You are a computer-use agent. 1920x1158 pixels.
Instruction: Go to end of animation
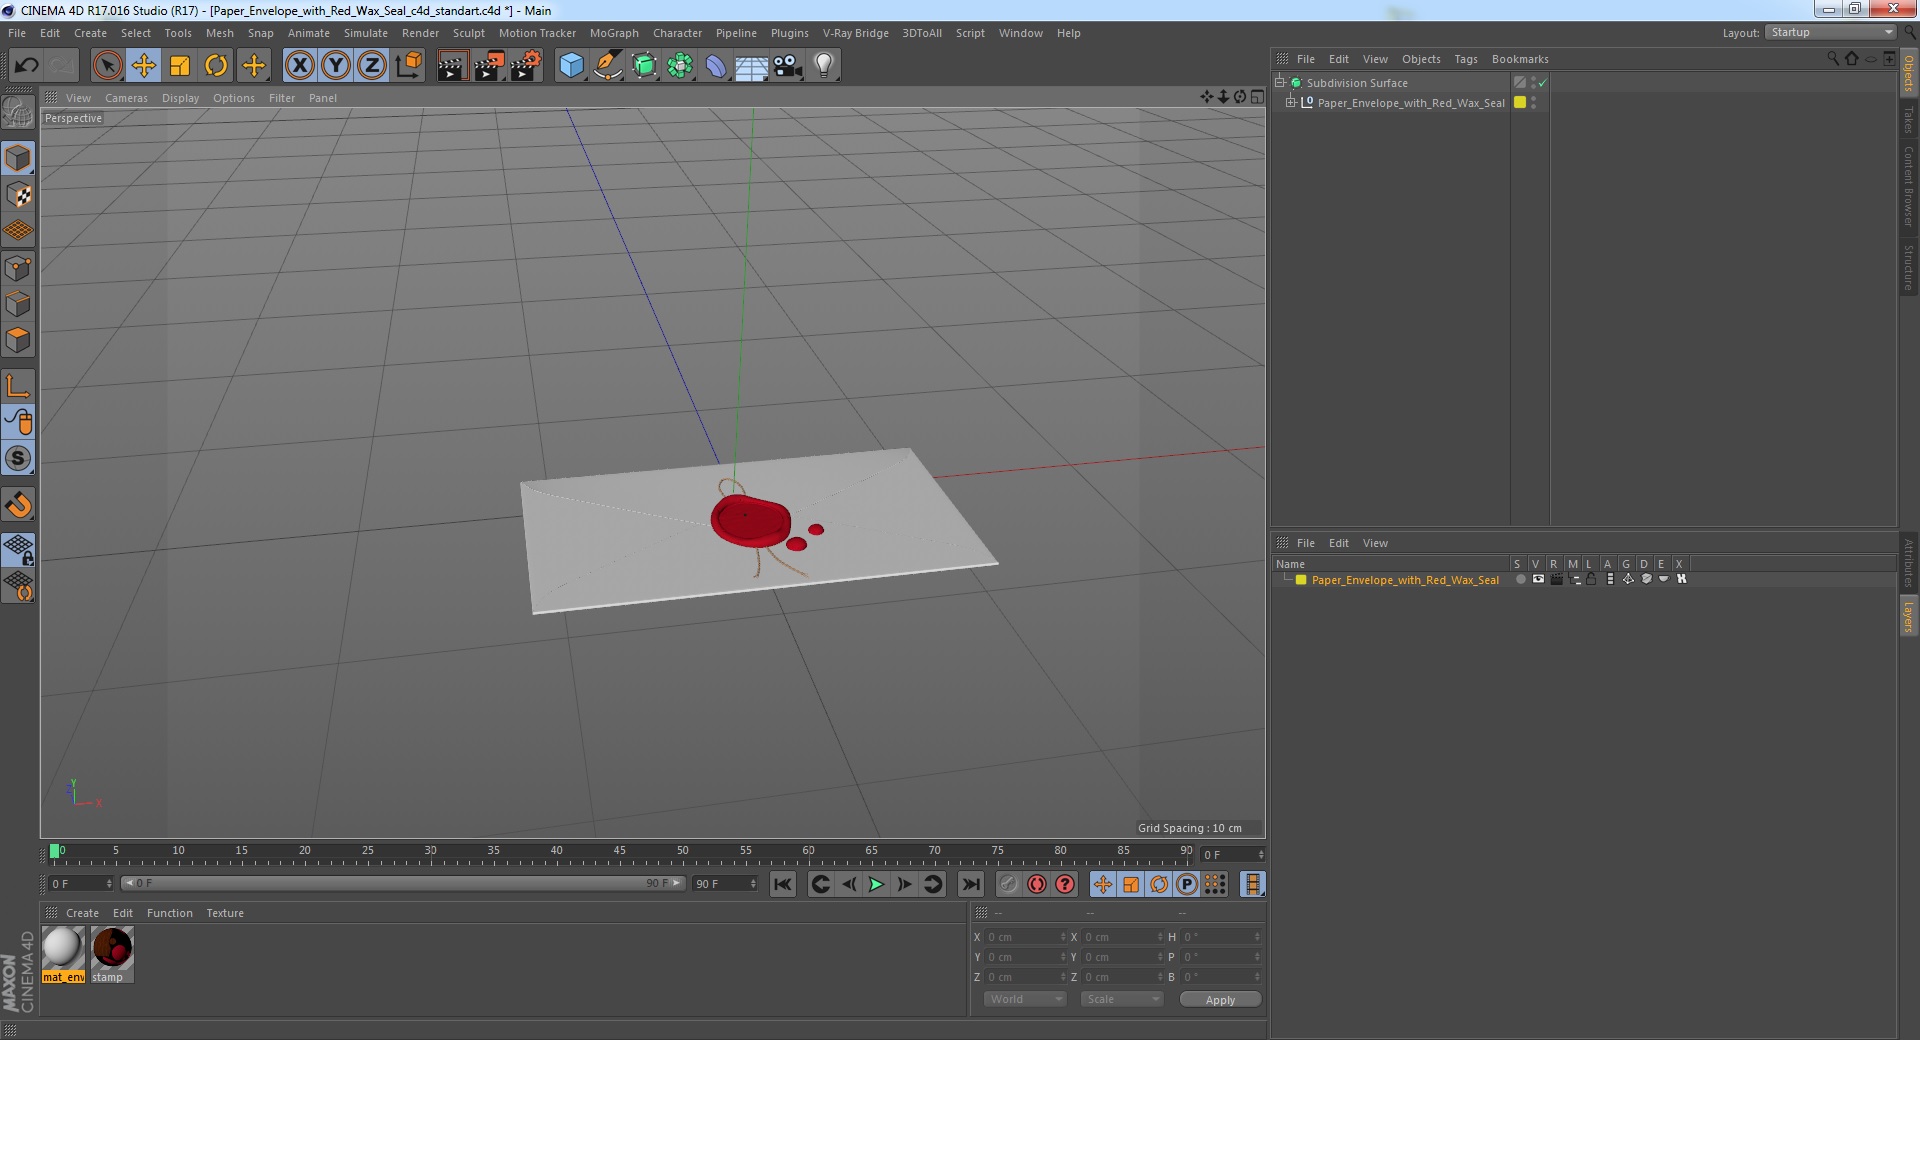tap(971, 884)
